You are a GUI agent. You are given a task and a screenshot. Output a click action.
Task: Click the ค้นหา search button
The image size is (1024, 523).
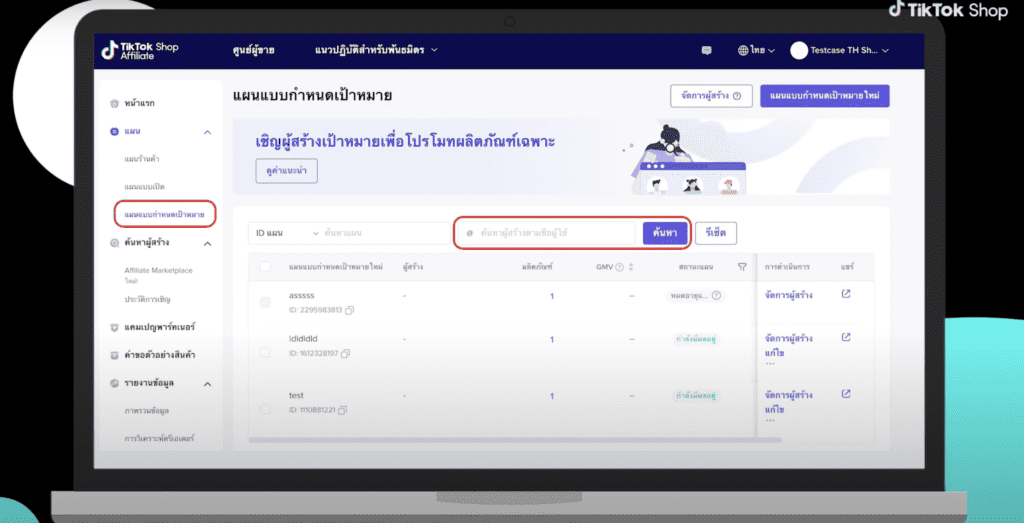point(665,233)
